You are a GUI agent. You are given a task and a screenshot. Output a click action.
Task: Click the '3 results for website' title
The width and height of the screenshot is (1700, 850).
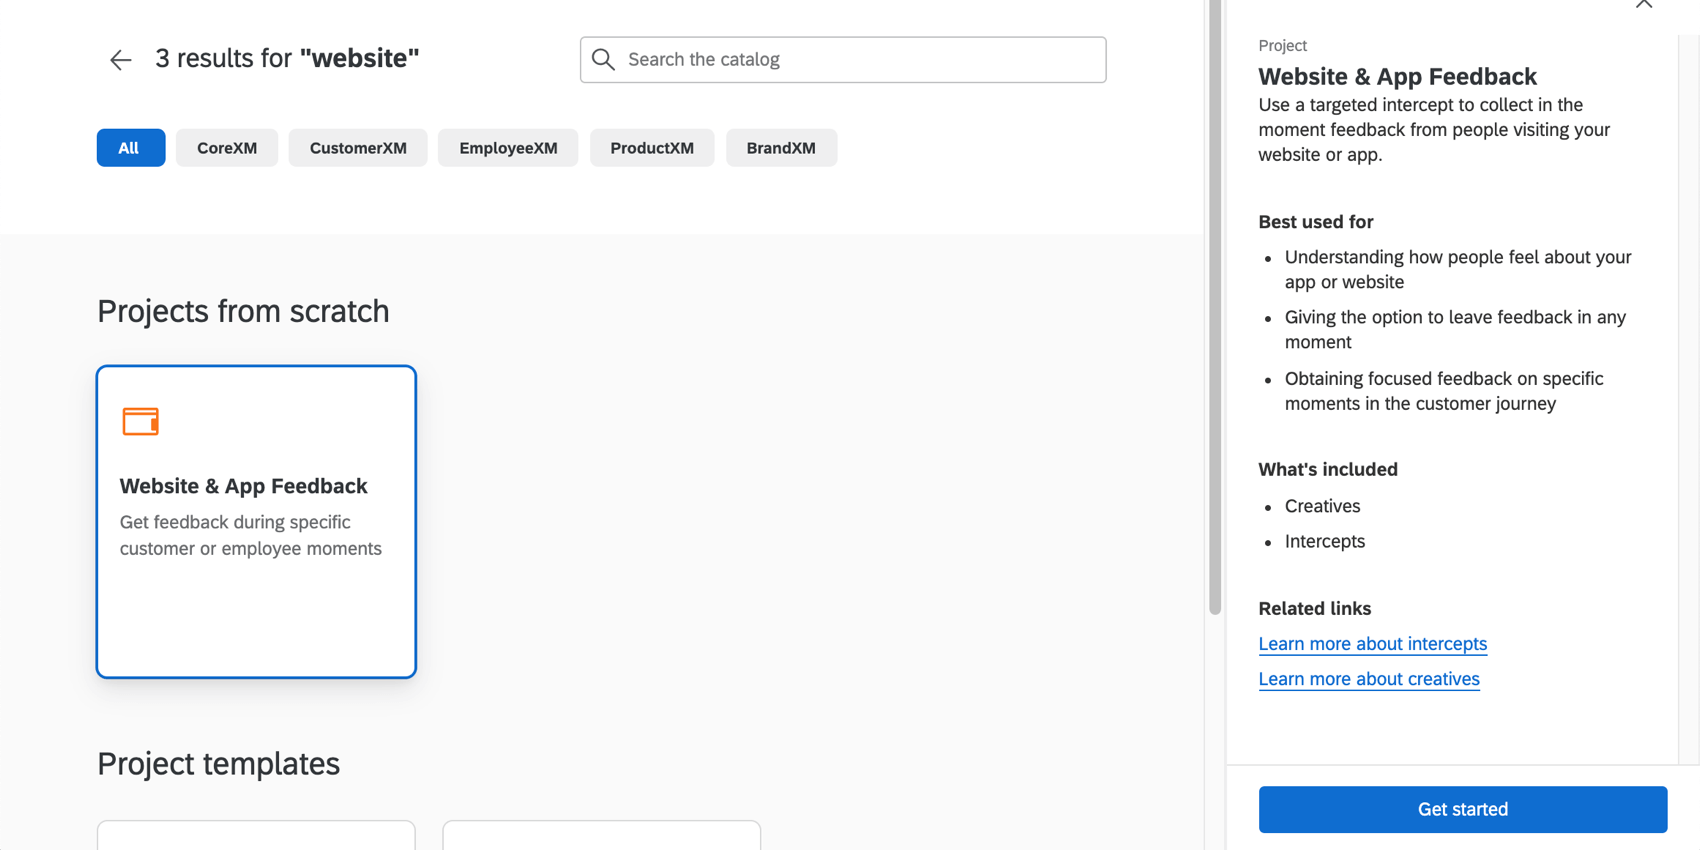287,59
